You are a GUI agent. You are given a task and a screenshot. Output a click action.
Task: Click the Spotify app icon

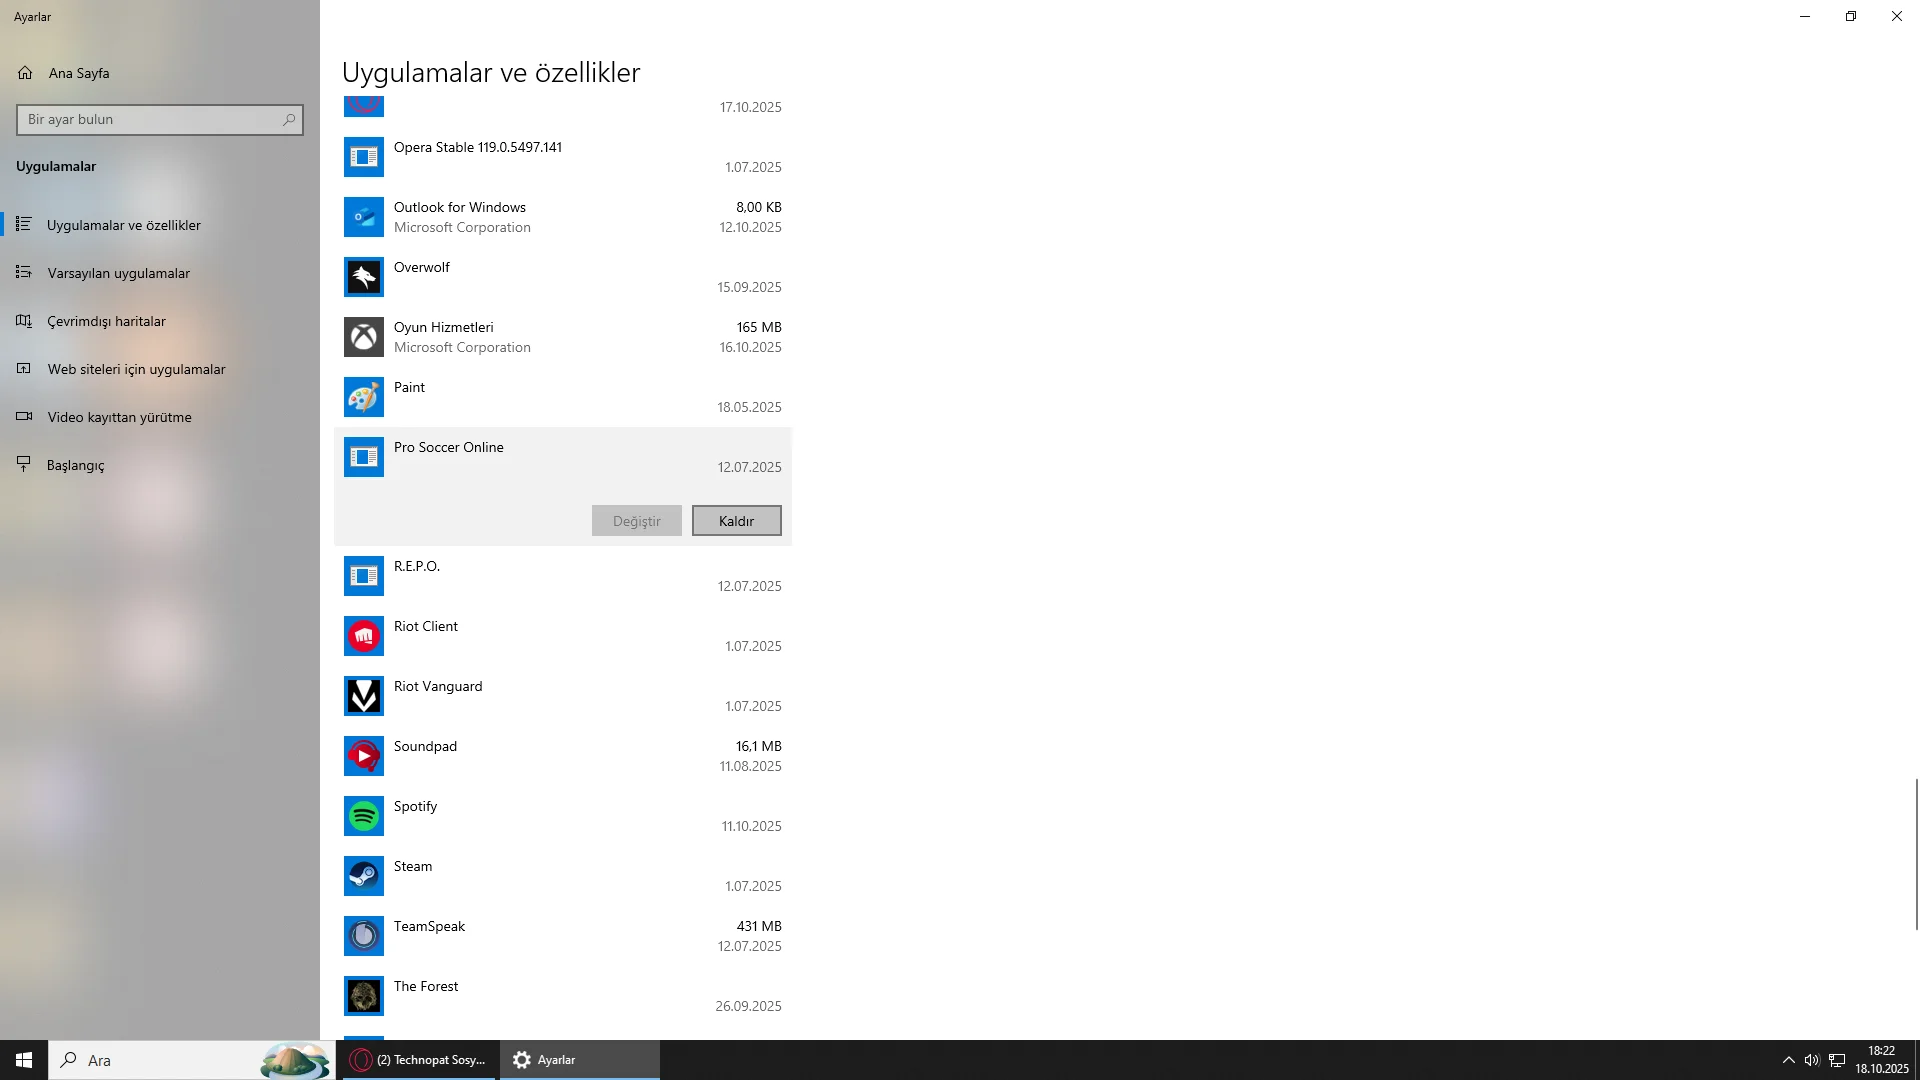coord(363,816)
